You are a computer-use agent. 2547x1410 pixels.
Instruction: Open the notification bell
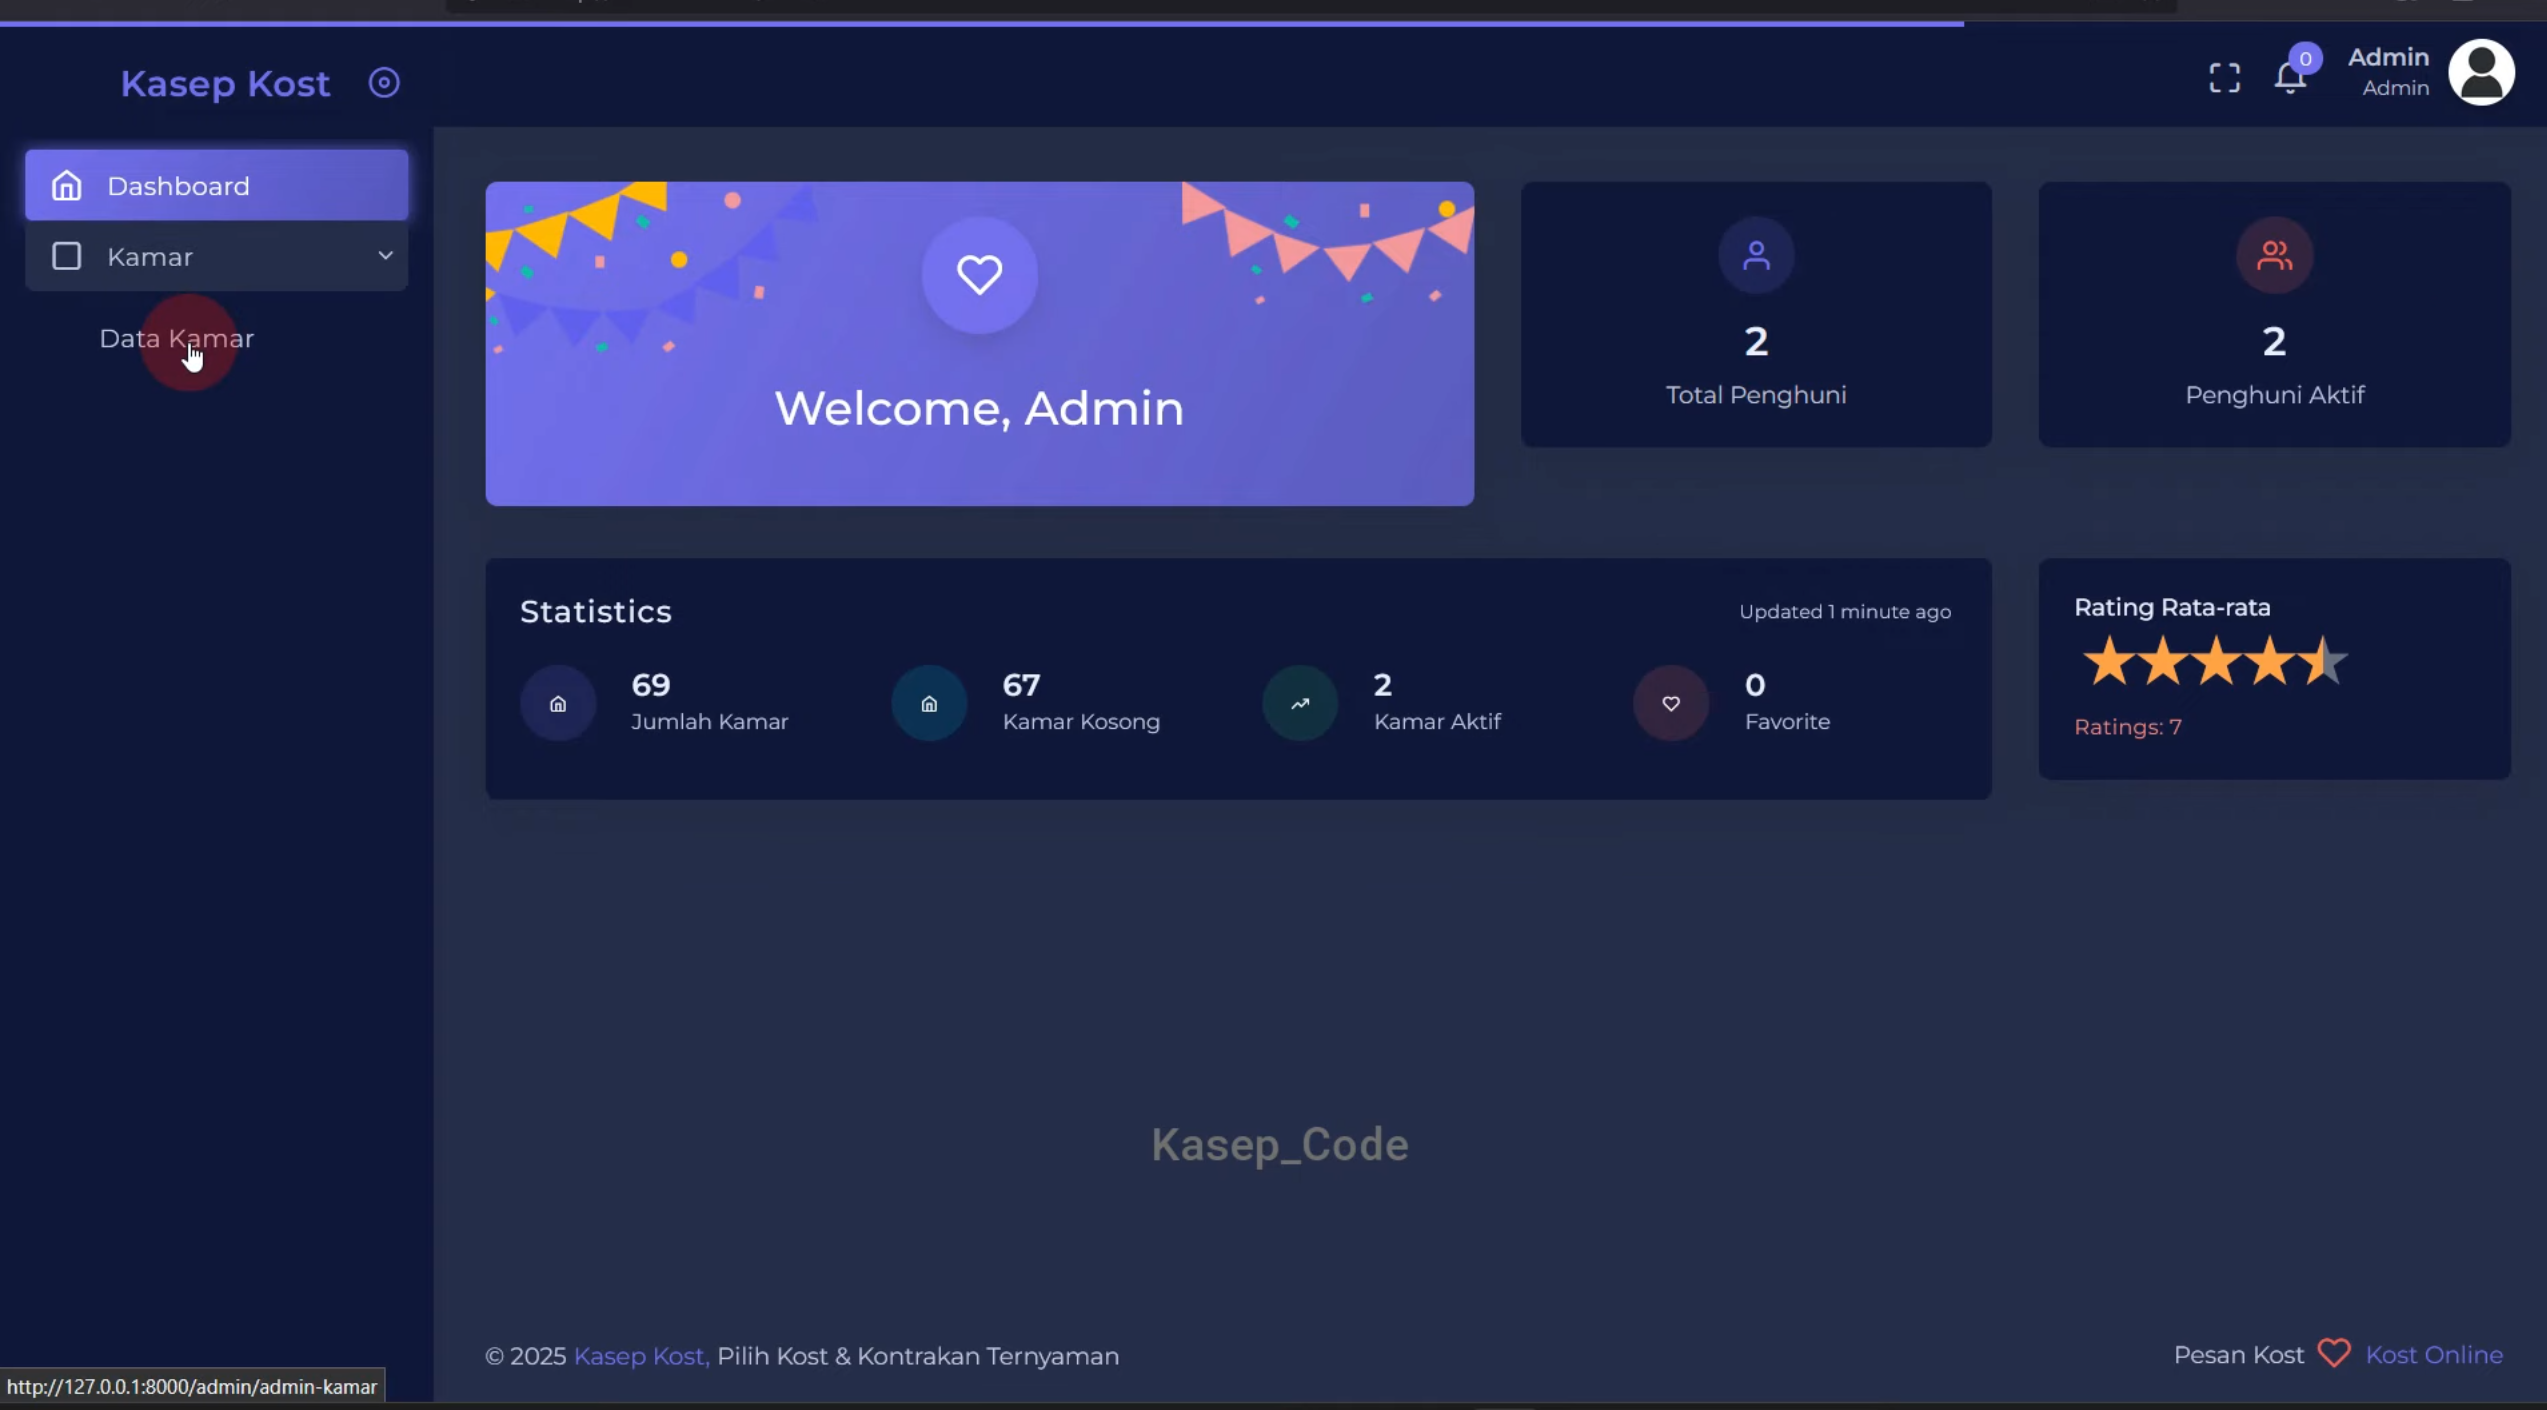pyautogui.click(x=2289, y=78)
